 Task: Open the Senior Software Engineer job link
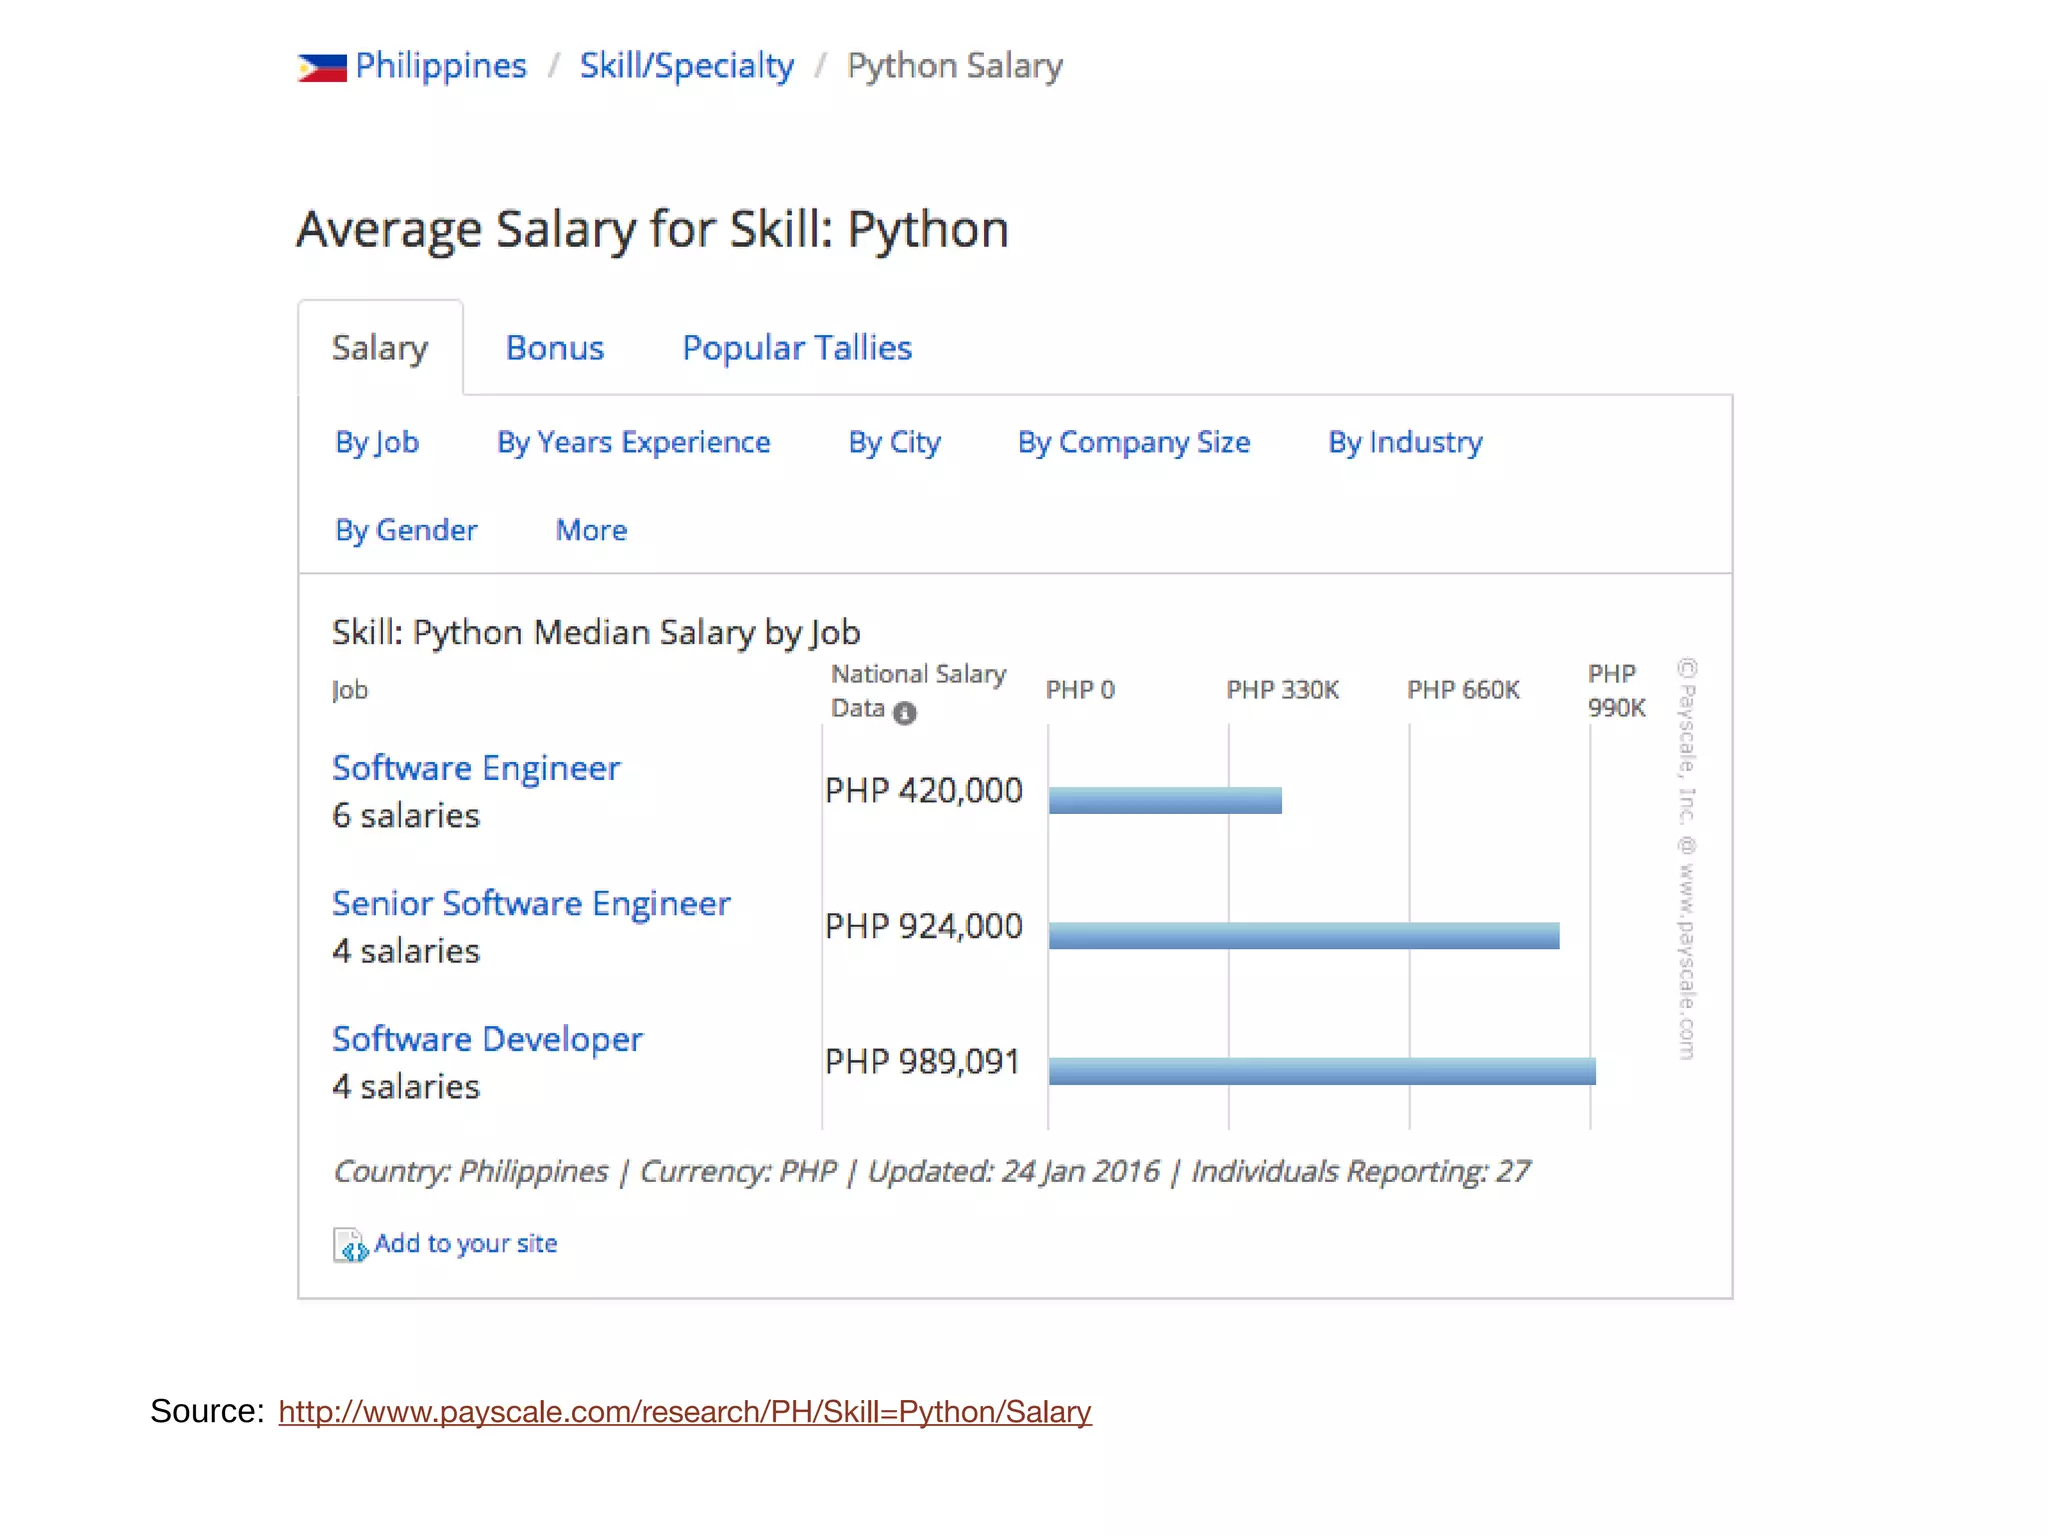coord(531,904)
